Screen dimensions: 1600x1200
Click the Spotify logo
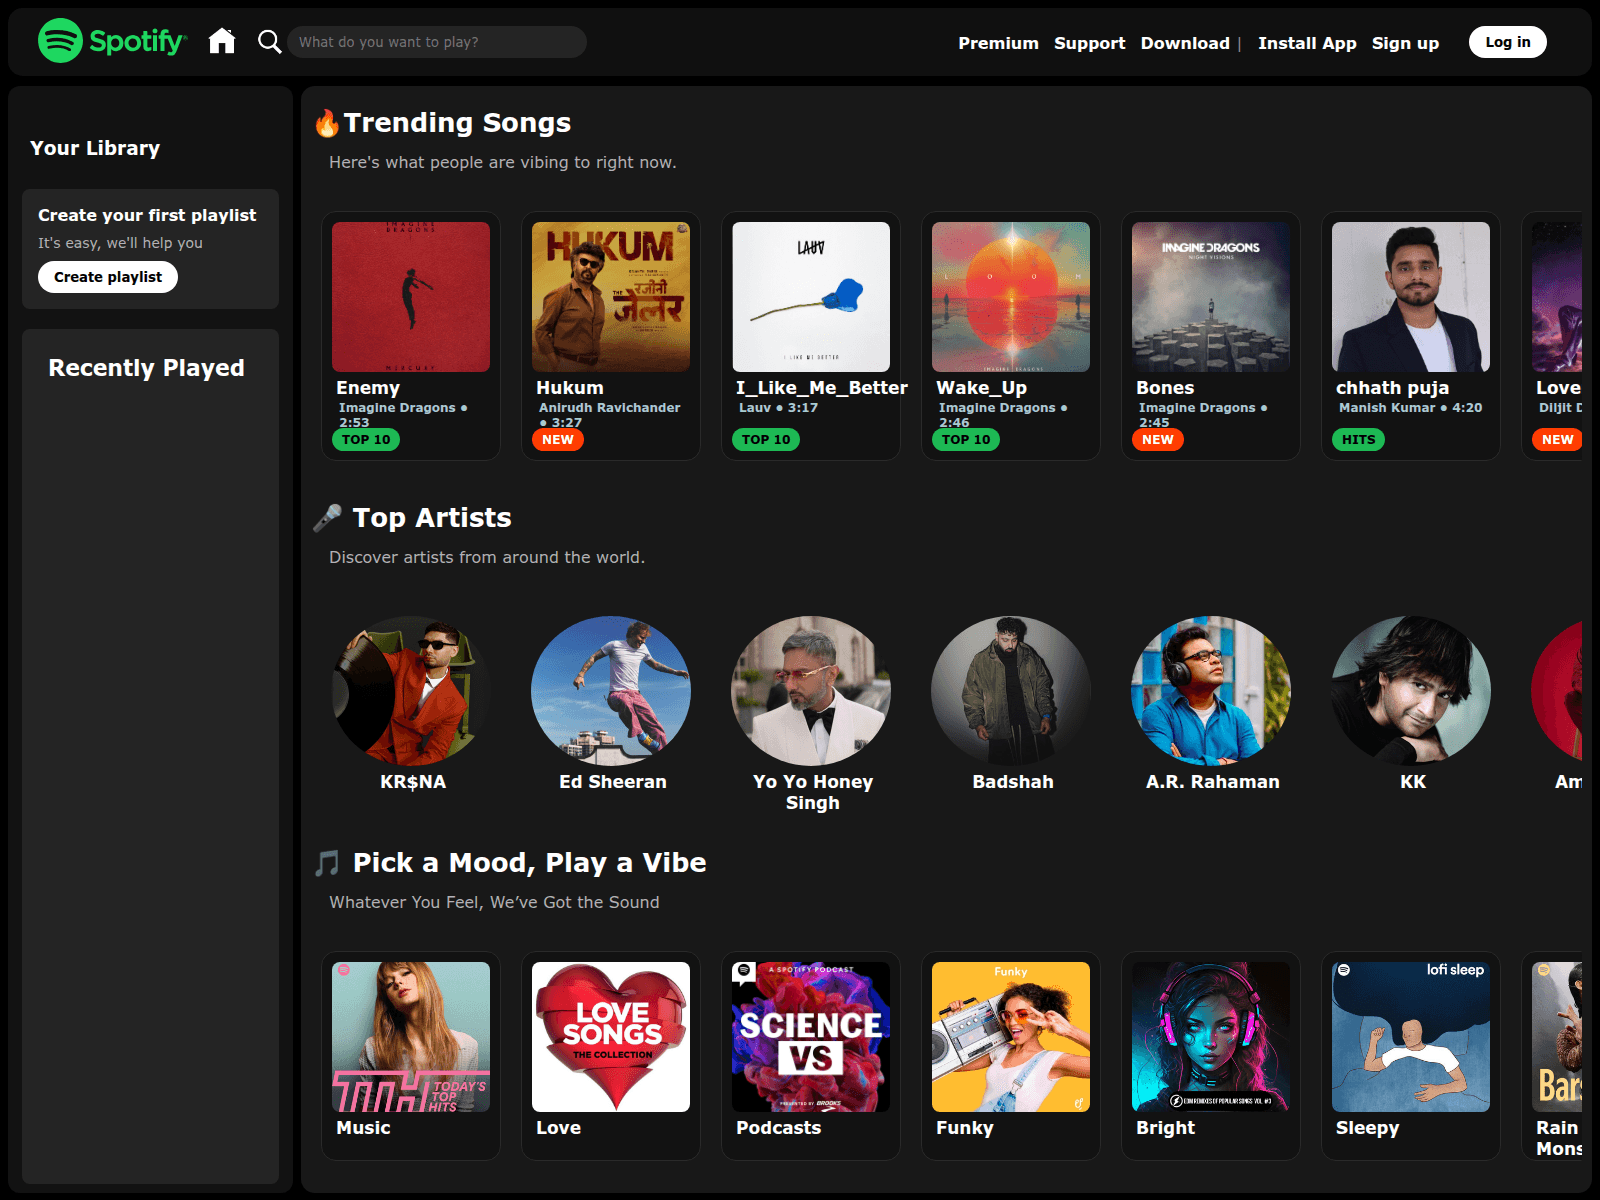tap(110, 41)
